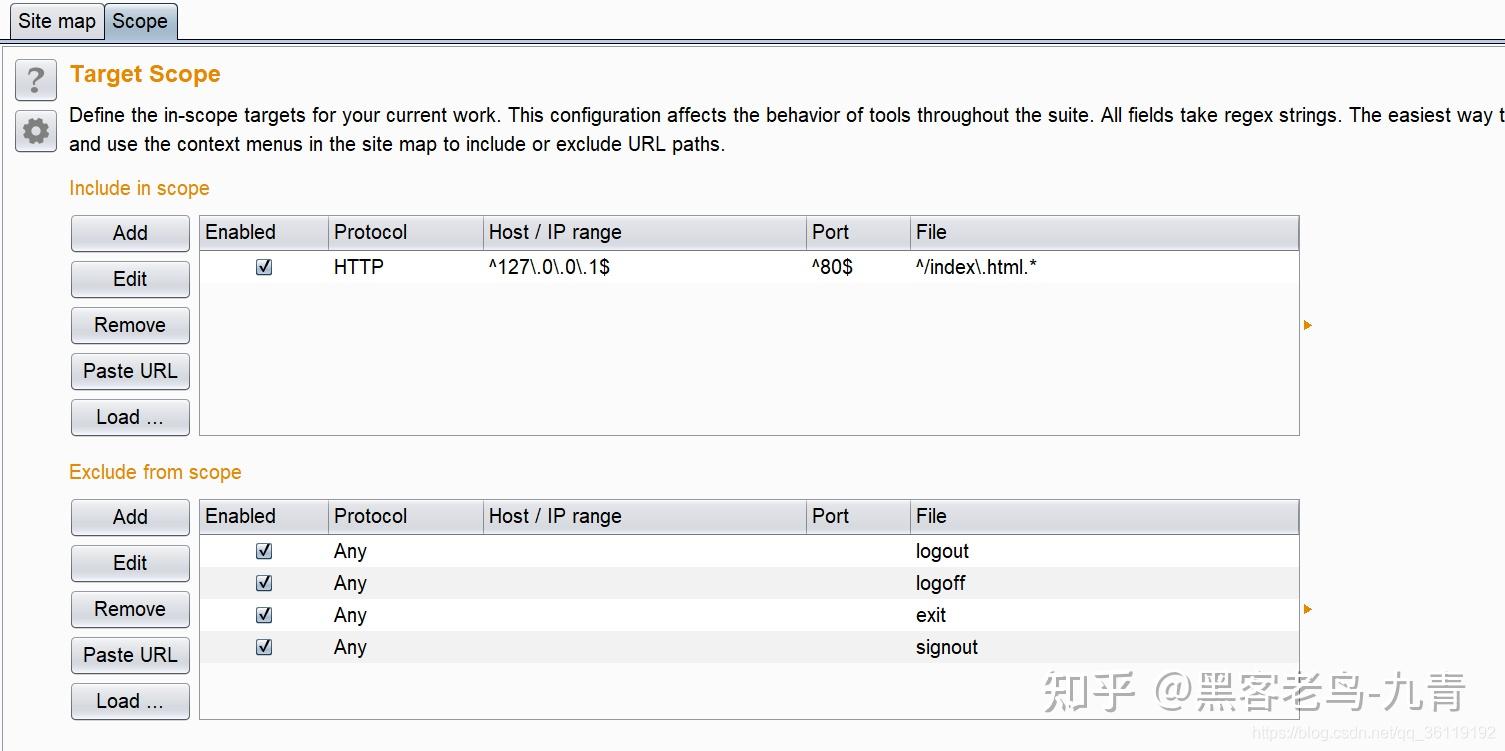
Task: Sort exclude table by File column
Action: pos(1104,517)
